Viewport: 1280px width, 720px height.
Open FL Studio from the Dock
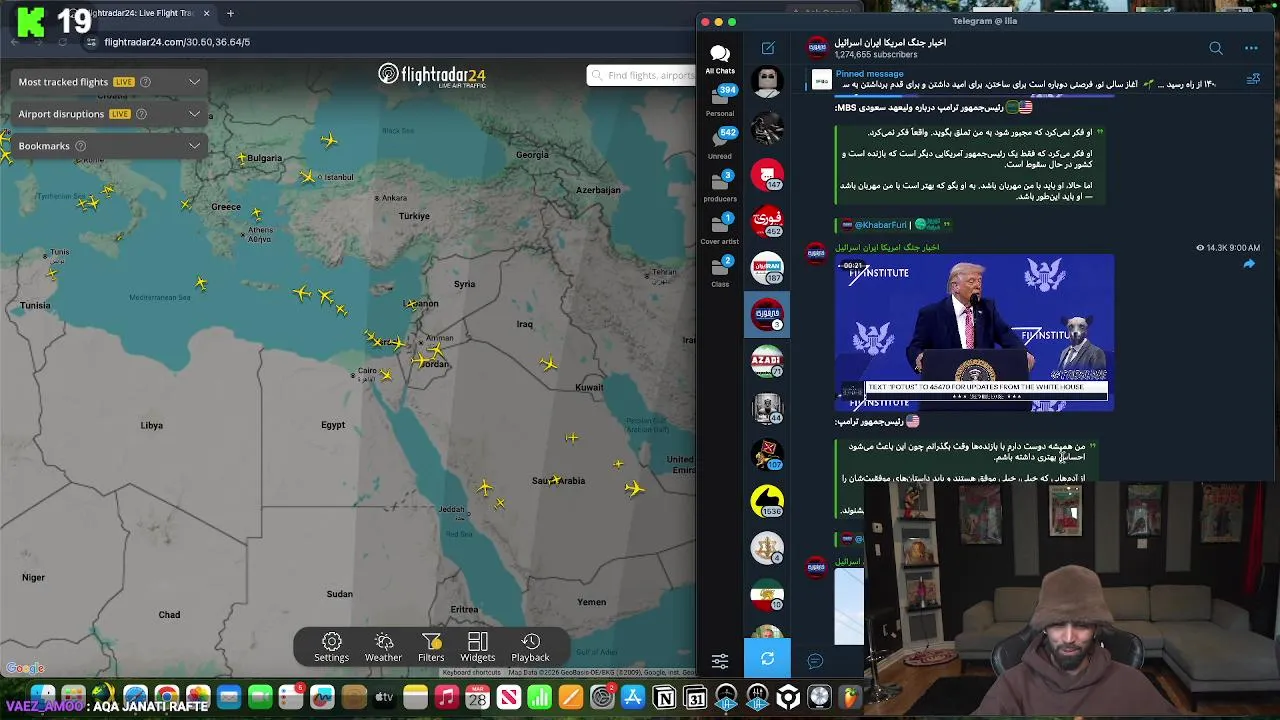point(850,697)
